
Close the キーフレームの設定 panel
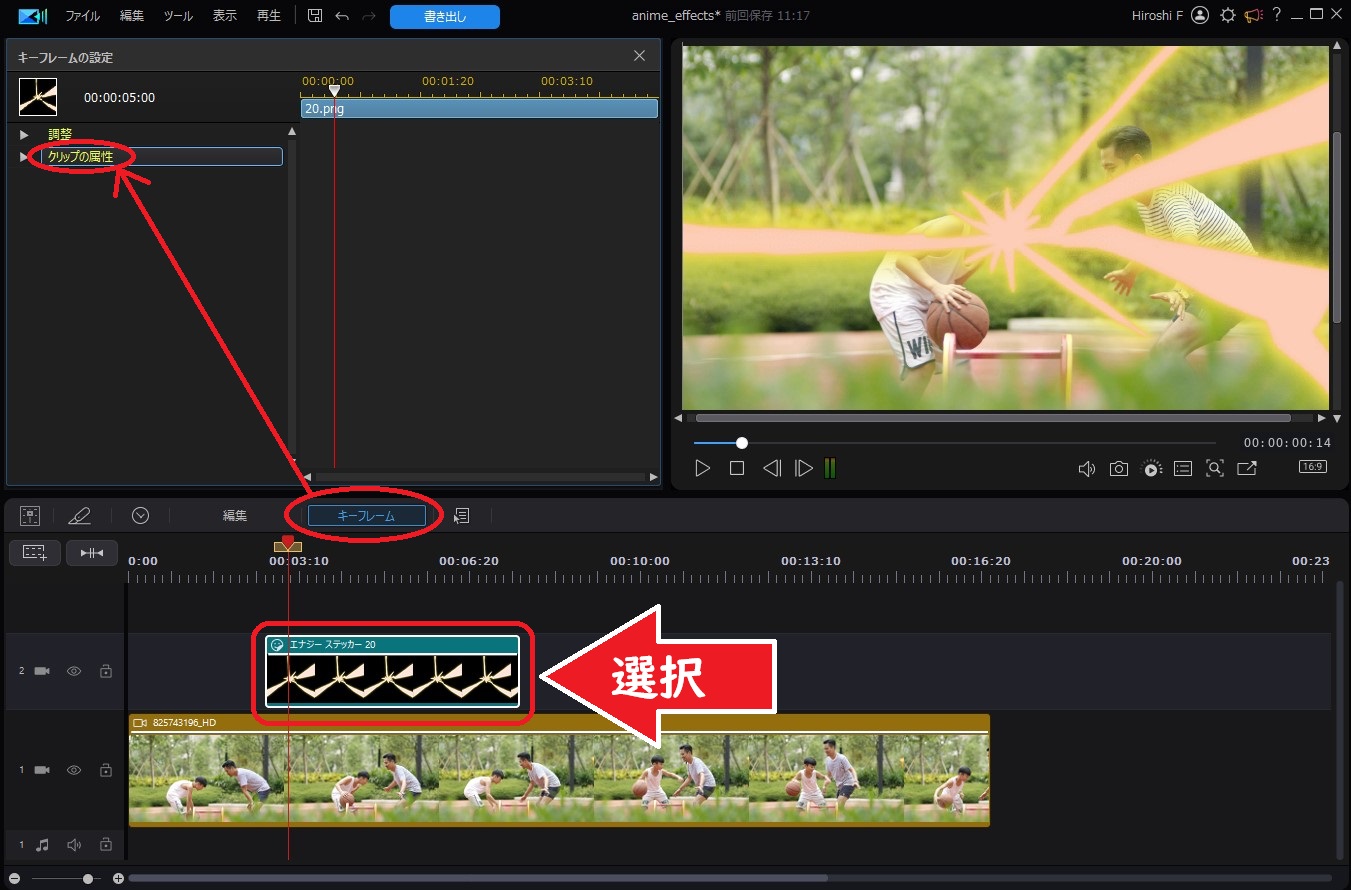tap(640, 56)
